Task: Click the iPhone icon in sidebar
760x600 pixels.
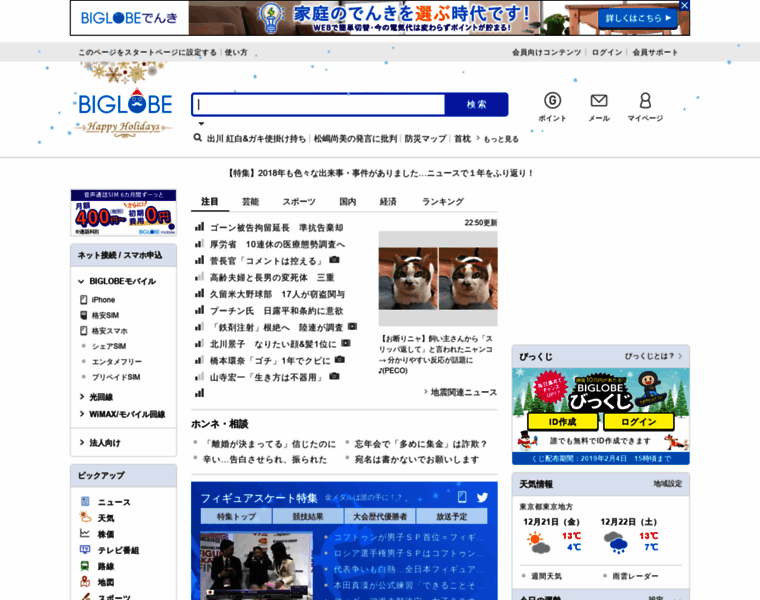Action: pyautogui.click(x=83, y=300)
